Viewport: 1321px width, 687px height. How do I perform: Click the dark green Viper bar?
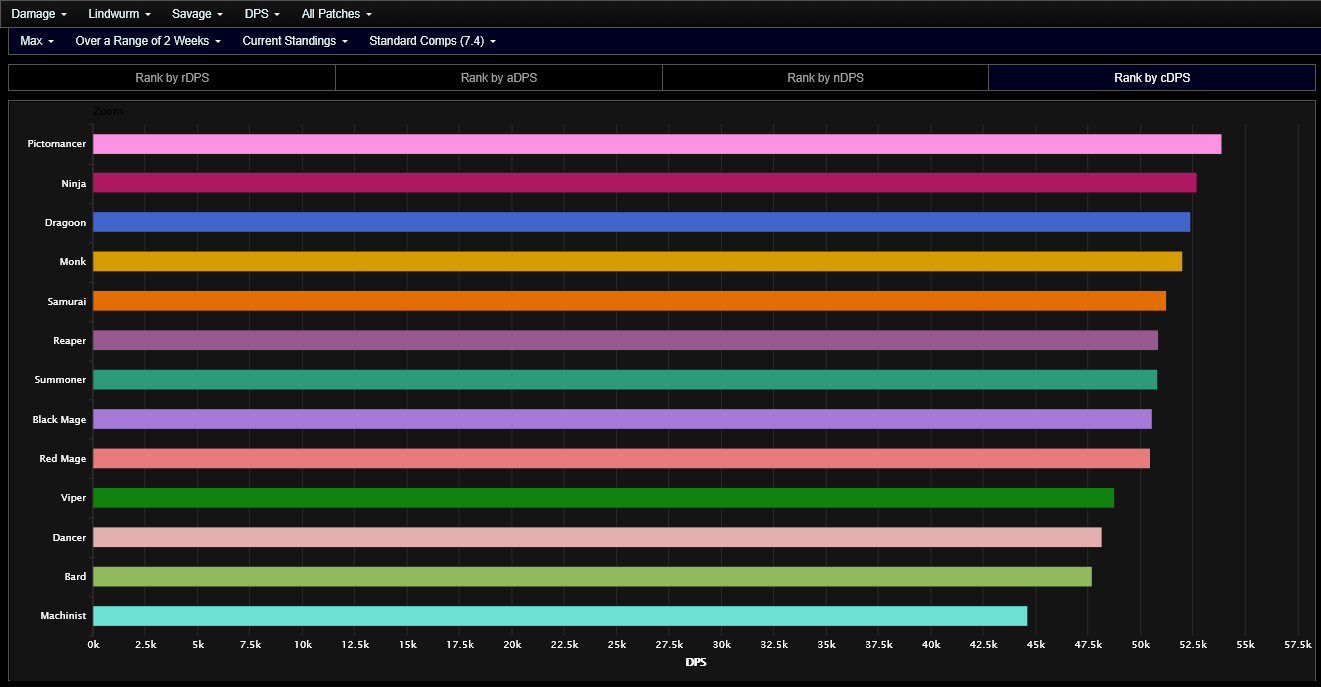click(603, 498)
